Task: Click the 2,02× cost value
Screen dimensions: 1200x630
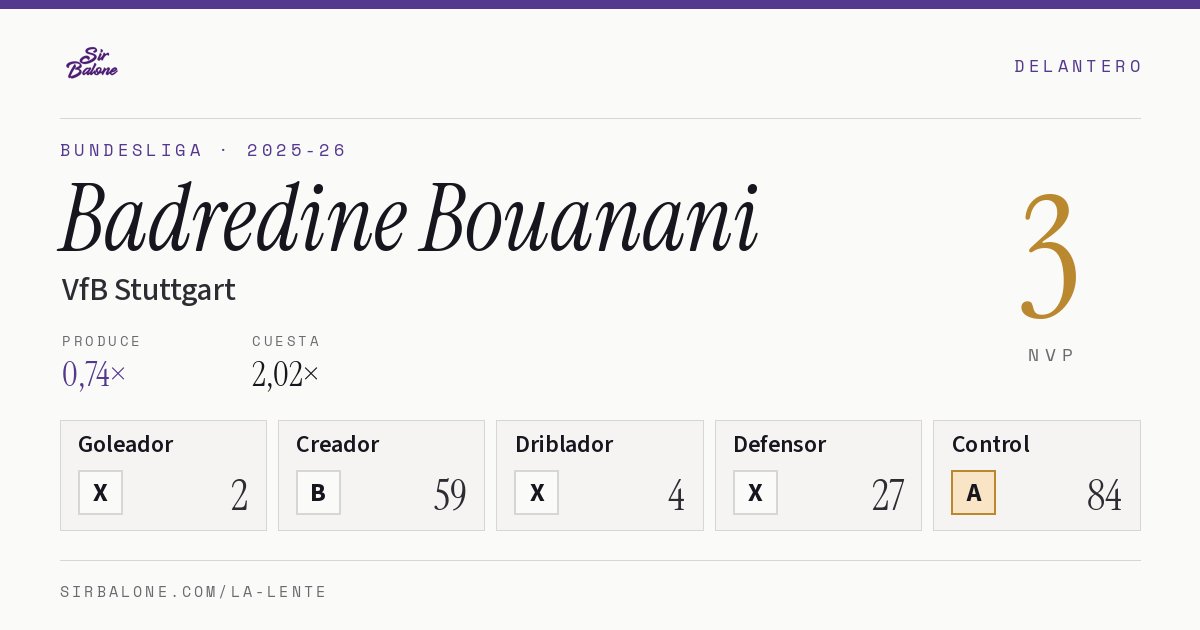Action: coord(286,374)
